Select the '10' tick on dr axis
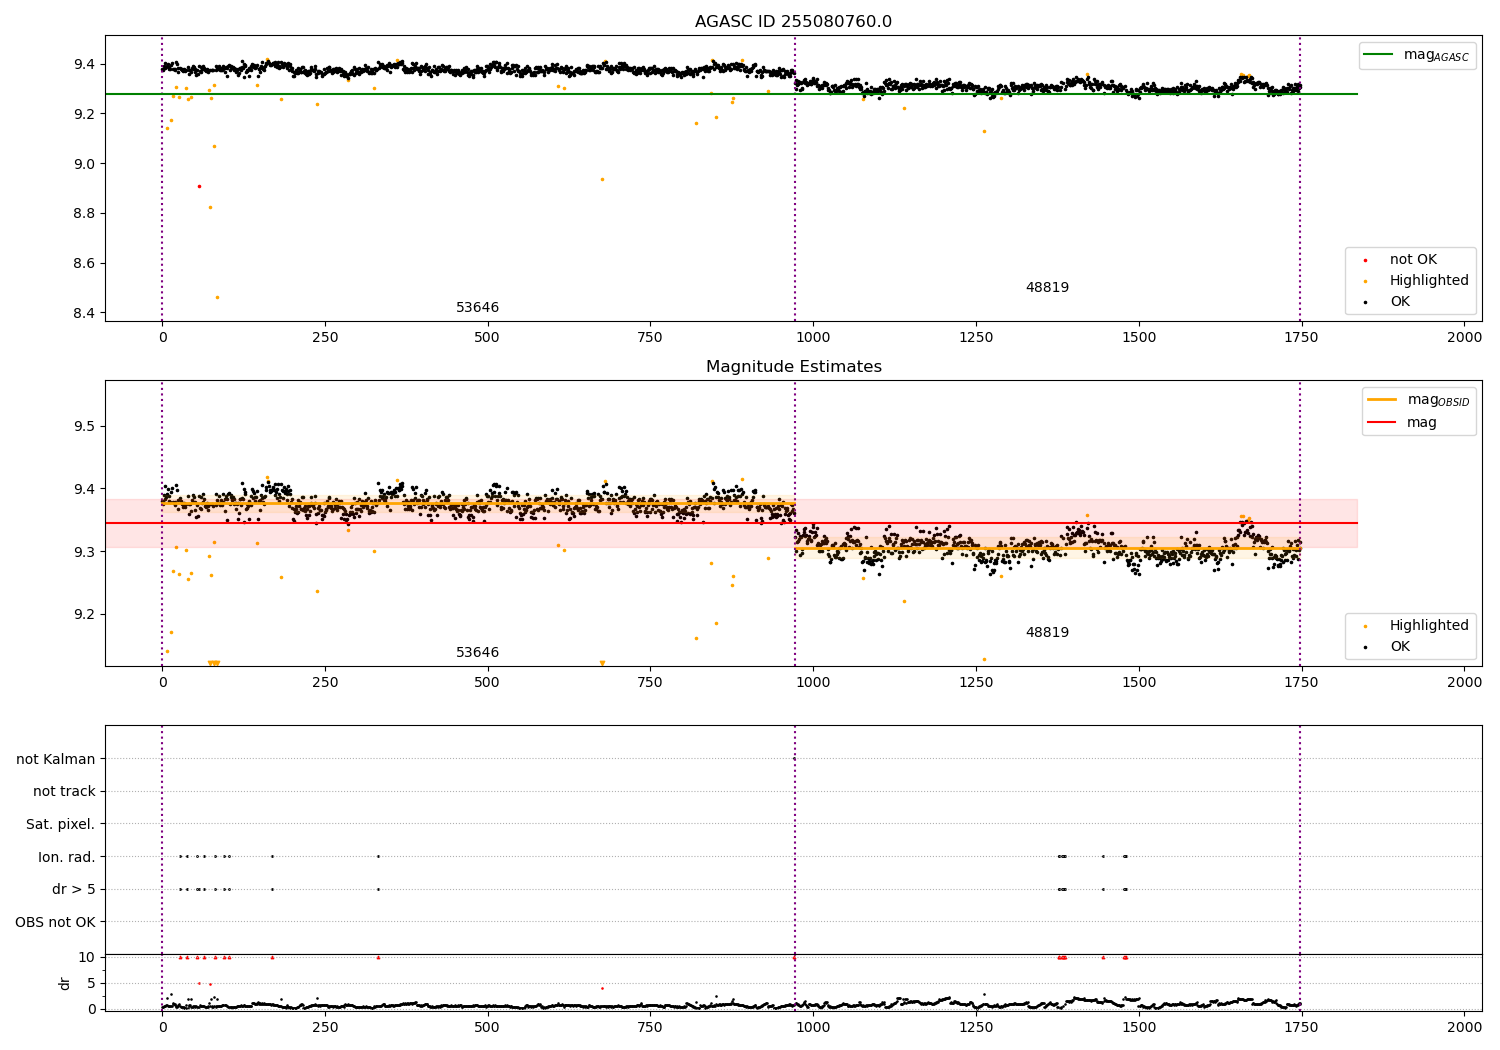Image resolution: width=1500 pixels, height=1050 pixels. pyautogui.click(x=87, y=958)
